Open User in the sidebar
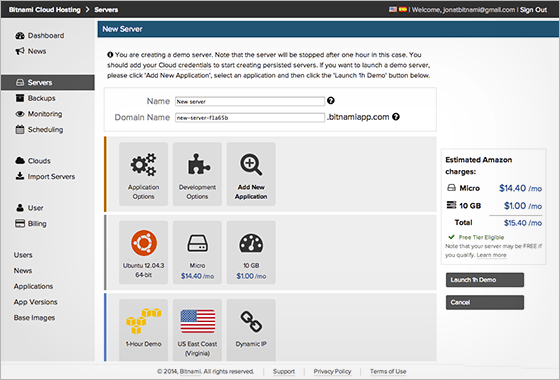 (x=29, y=208)
